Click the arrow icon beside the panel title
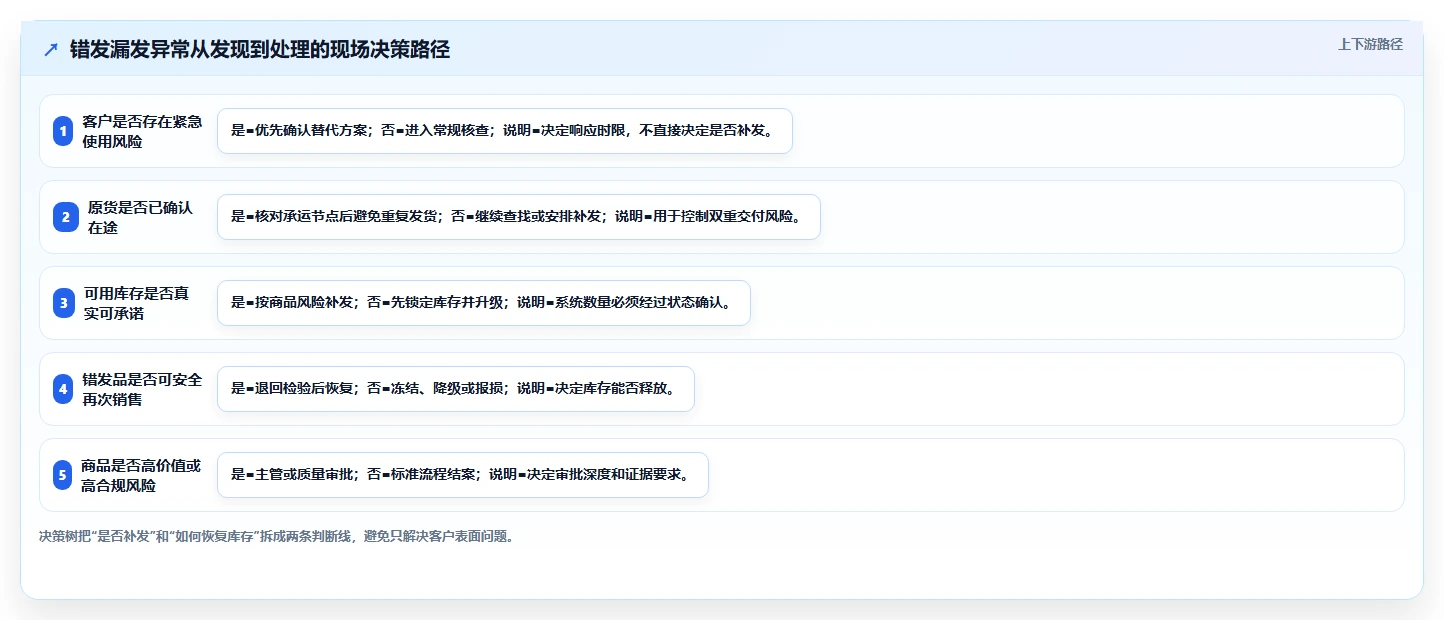This screenshot has height=620, width=1444. point(51,49)
